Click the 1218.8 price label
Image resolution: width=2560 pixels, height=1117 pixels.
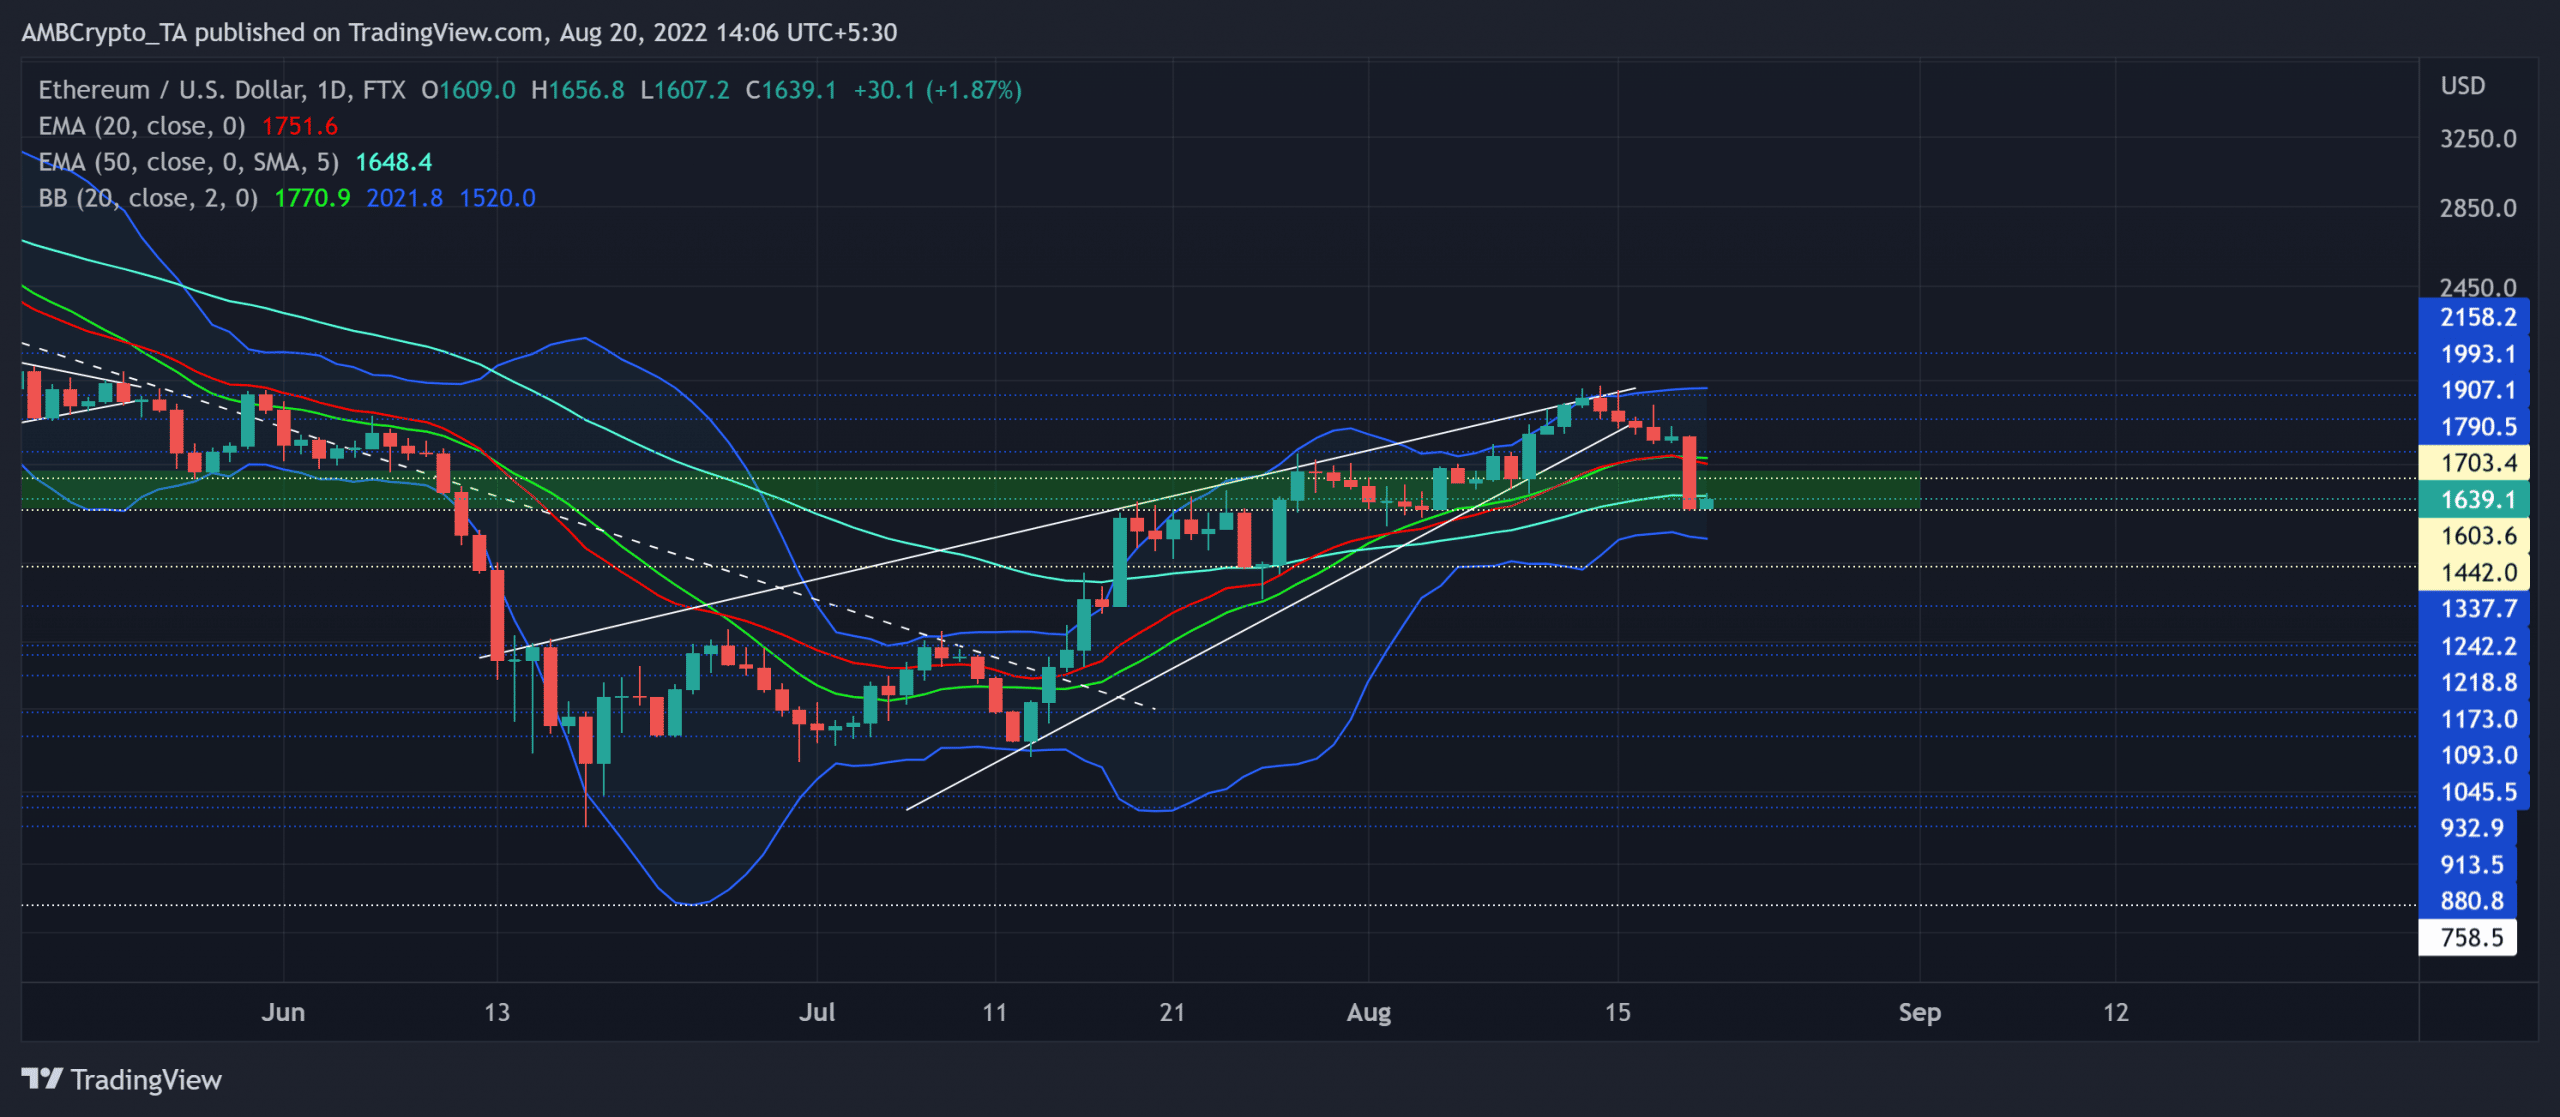pos(2474,682)
